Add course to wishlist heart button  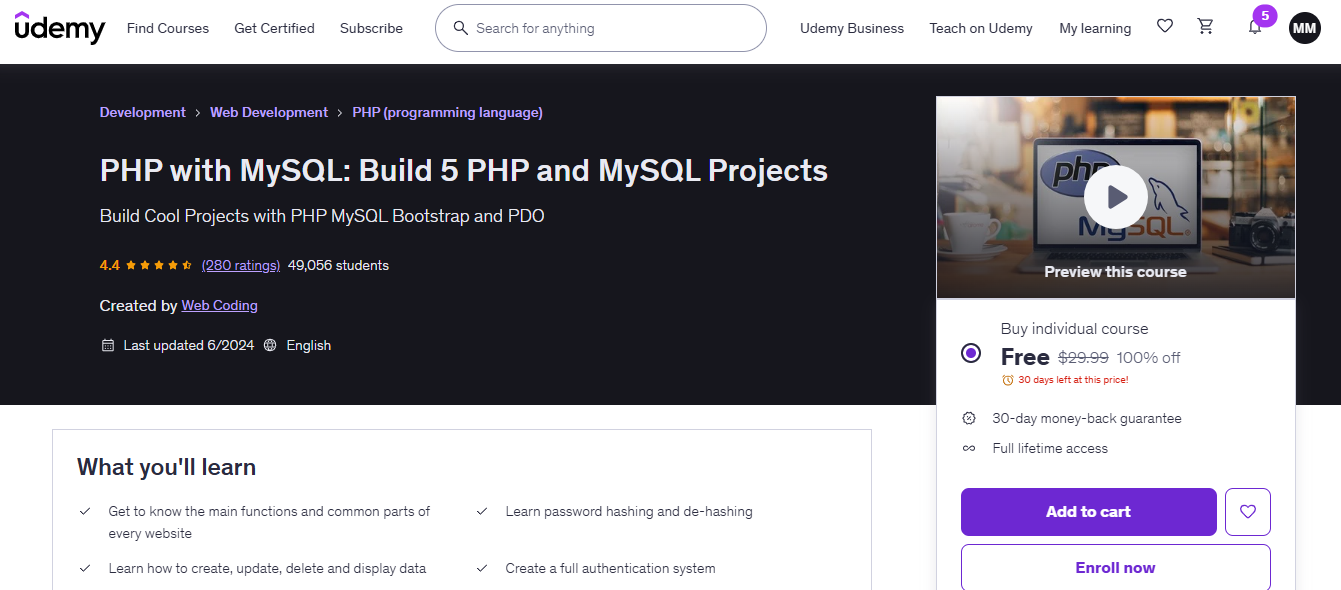tap(1247, 512)
